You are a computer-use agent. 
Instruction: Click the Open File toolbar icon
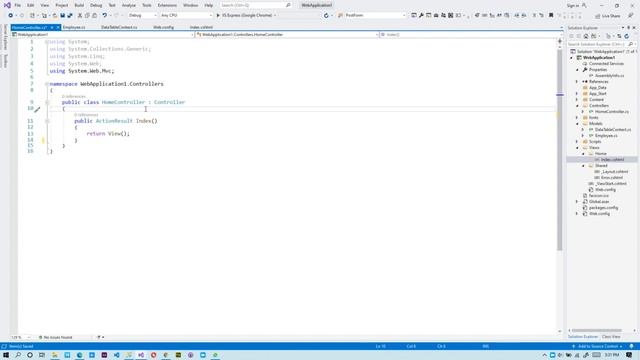[x=54, y=16]
